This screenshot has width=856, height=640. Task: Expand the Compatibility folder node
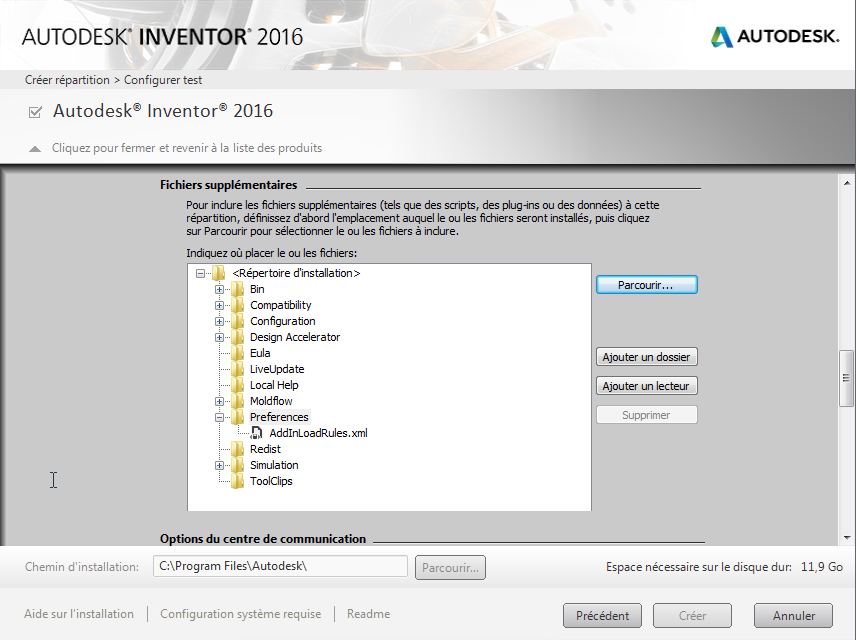click(219, 305)
